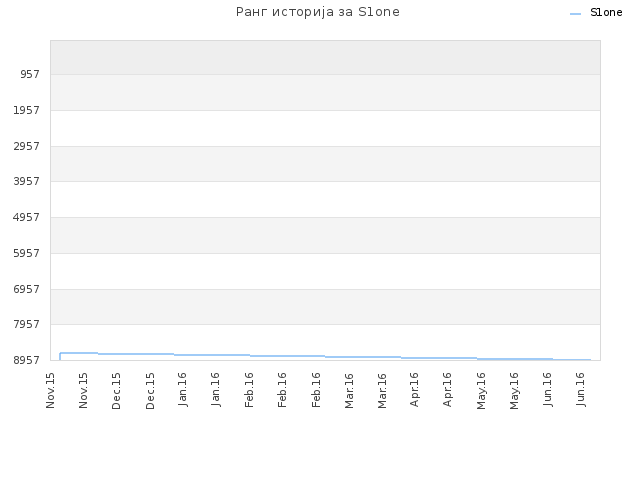Screen dimensions: 640x480
Task: Click the first Apr.16 date label
Action: (x=414, y=389)
